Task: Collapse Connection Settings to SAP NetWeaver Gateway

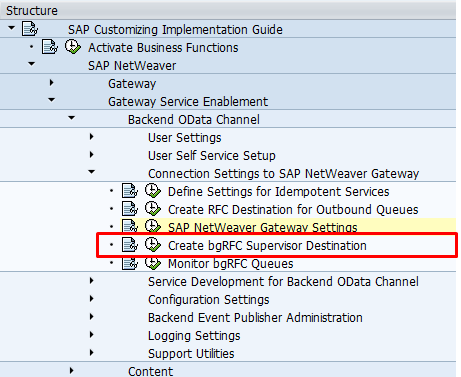Action: (x=91, y=172)
